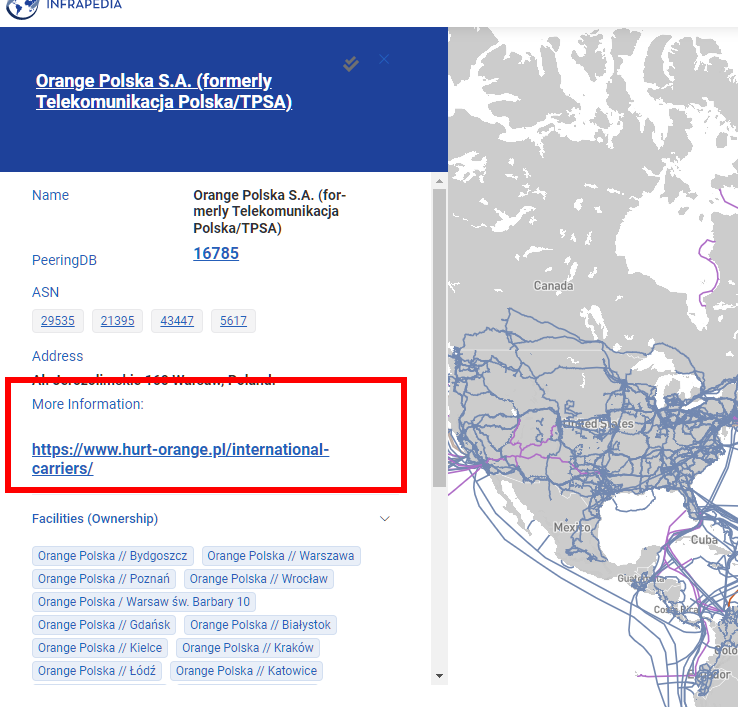Click the United States label on the map
Screen dimensions: 738x707
click(x=599, y=424)
